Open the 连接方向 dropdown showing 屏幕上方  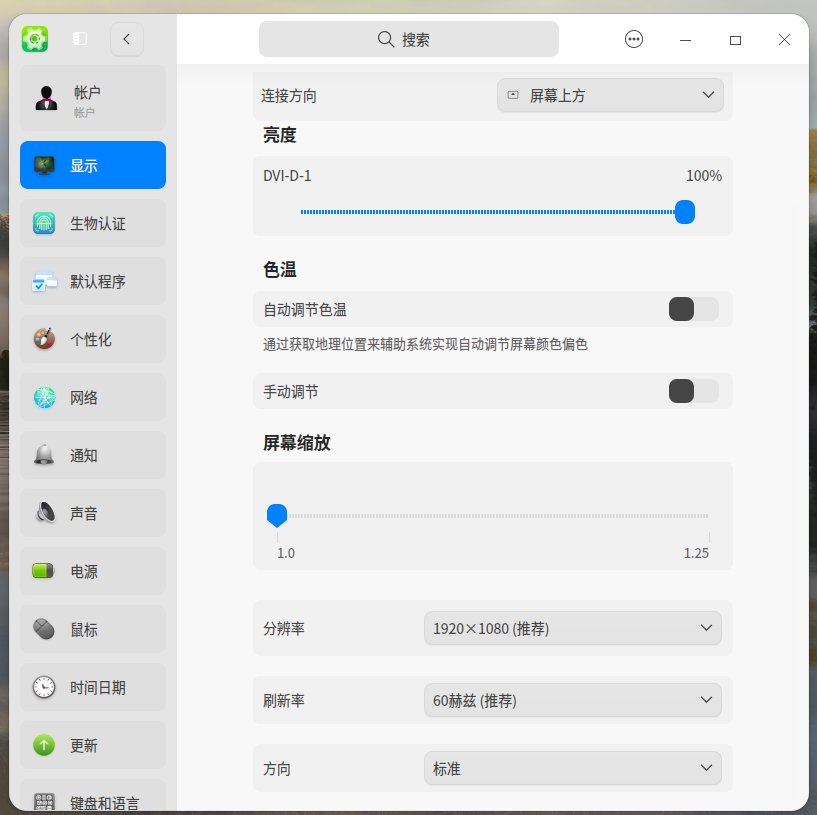(x=610, y=95)
